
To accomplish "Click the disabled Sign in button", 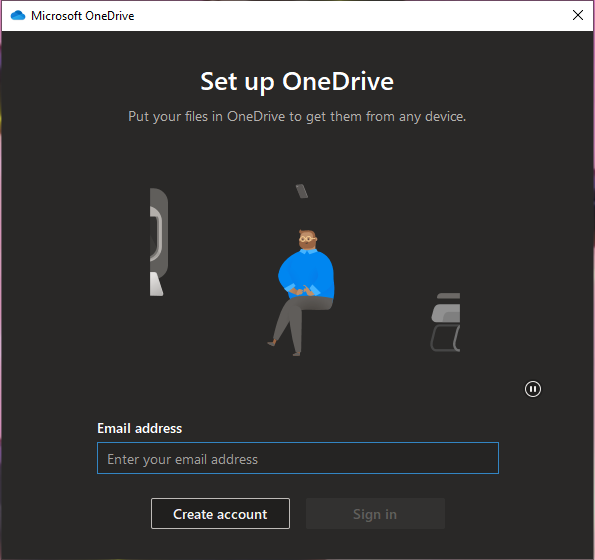I will [375, 514].
